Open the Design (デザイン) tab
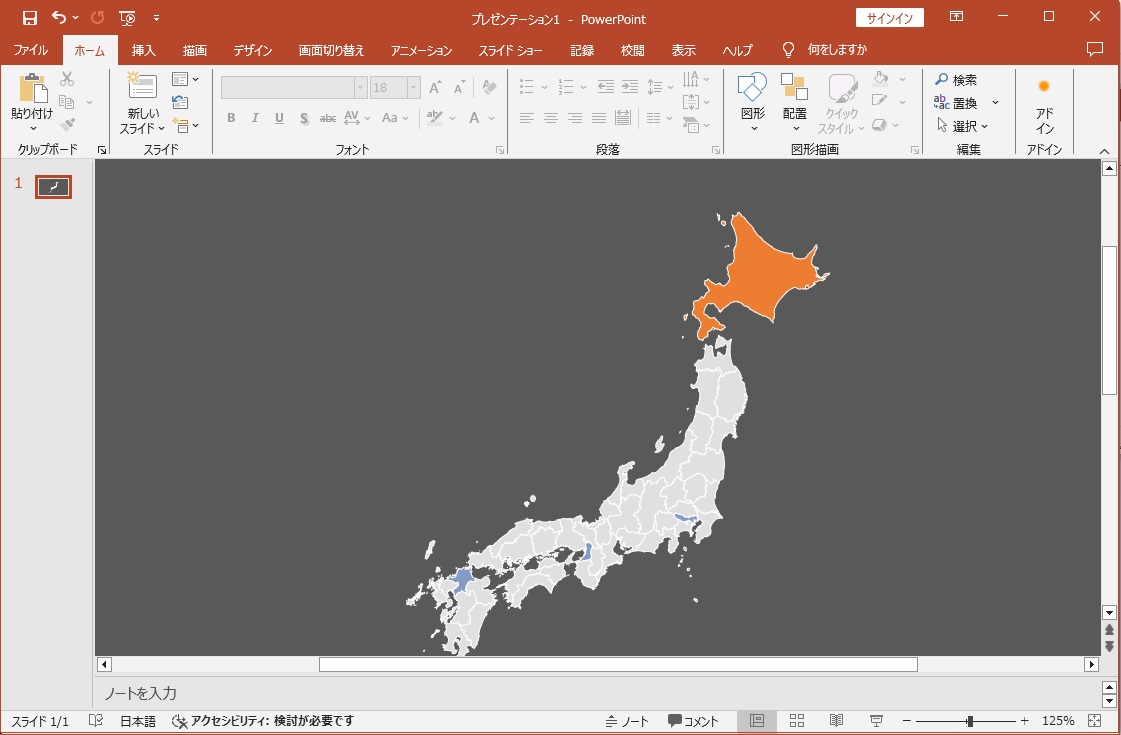 click(253, 50)
